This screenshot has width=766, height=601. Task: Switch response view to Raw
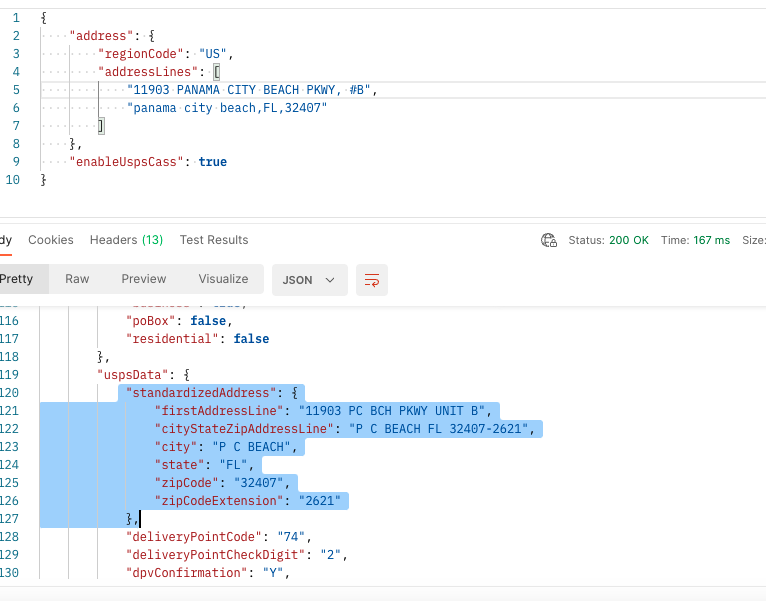77,279
